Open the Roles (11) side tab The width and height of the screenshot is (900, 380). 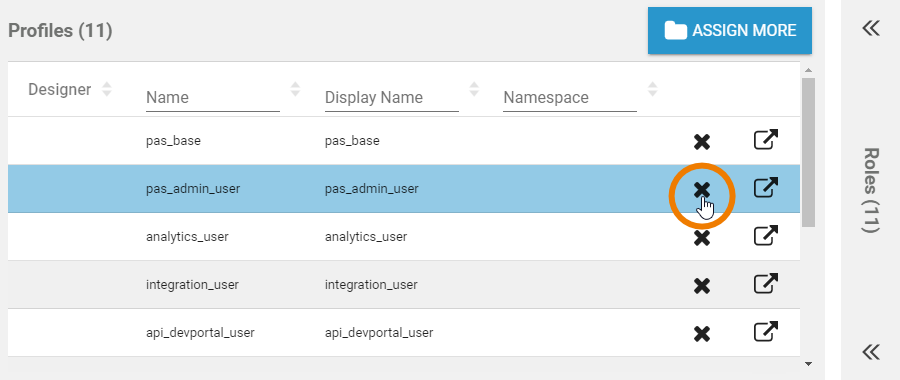pyautogui.click(x=871, y=191)
